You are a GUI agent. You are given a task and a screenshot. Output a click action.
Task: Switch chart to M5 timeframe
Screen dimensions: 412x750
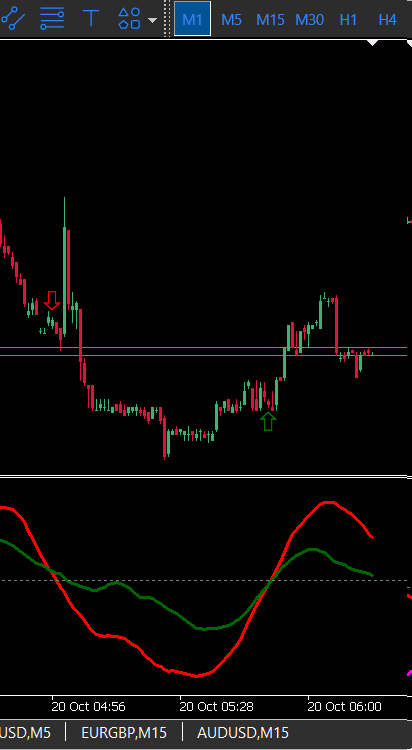(x=231, y=20)
